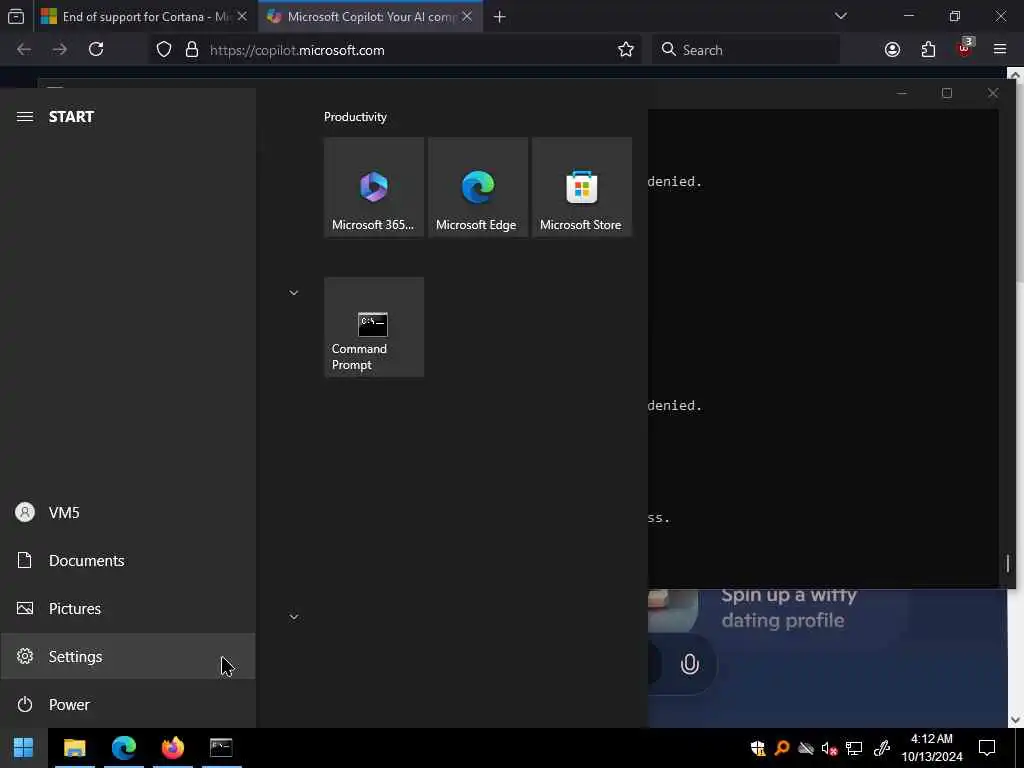Click the muted volume tray icon
The height and width of the screenshot is (768, 1024).
[x=829, y=748]
